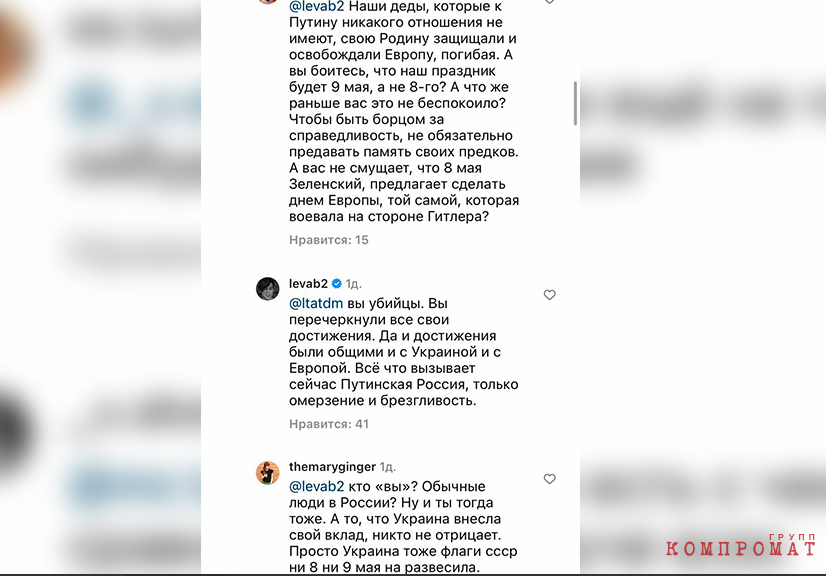
Task: Click themaryginger's reply text 'кто «вы»?'
Action: coord(382,486)
